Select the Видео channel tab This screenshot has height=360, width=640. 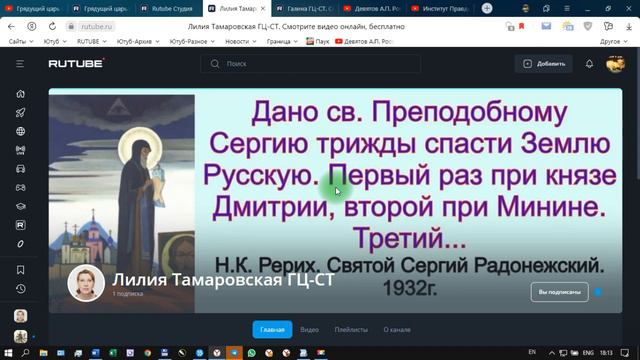309,329
